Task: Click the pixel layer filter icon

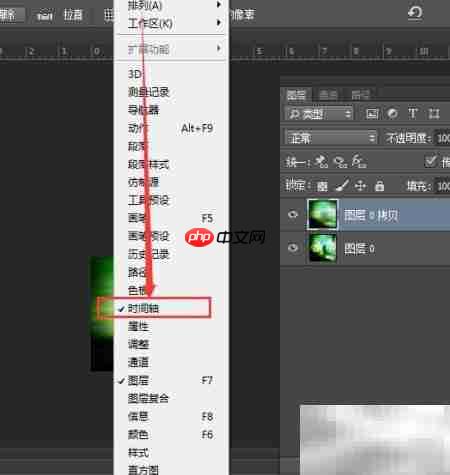Action: [x=372, y=114]
